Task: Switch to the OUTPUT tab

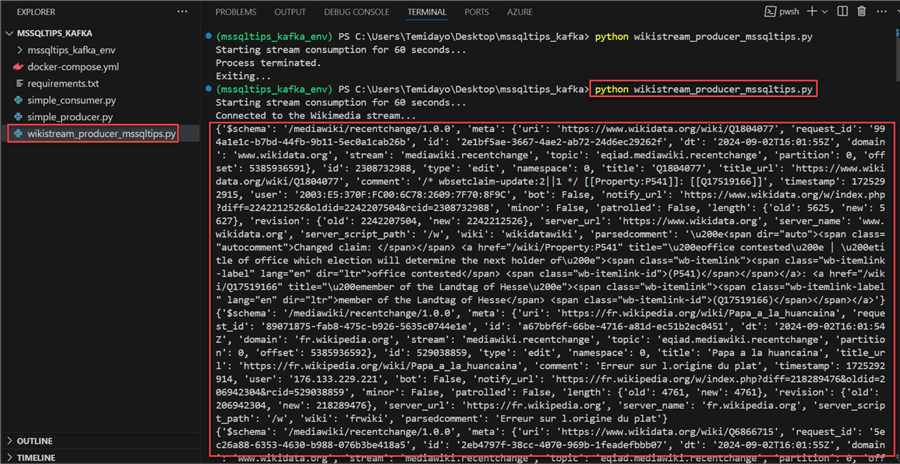Action: 290,11
